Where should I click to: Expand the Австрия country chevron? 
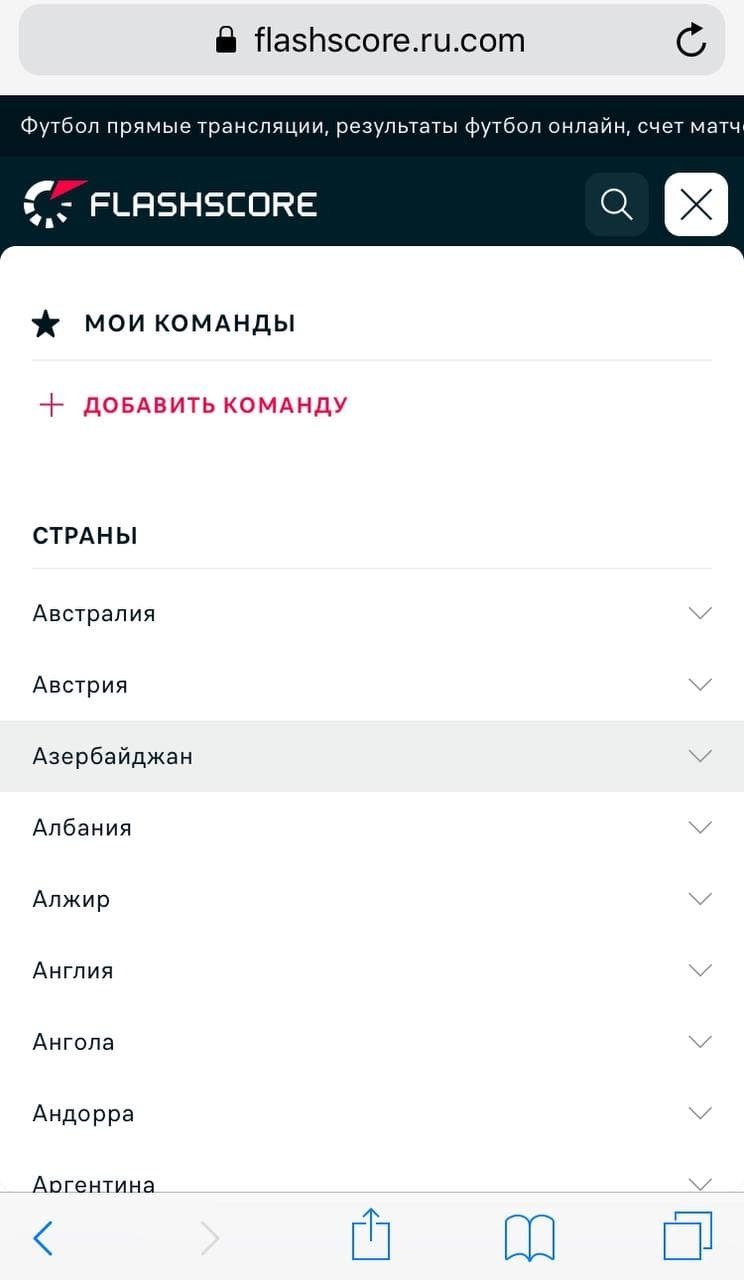pos(700,685)
